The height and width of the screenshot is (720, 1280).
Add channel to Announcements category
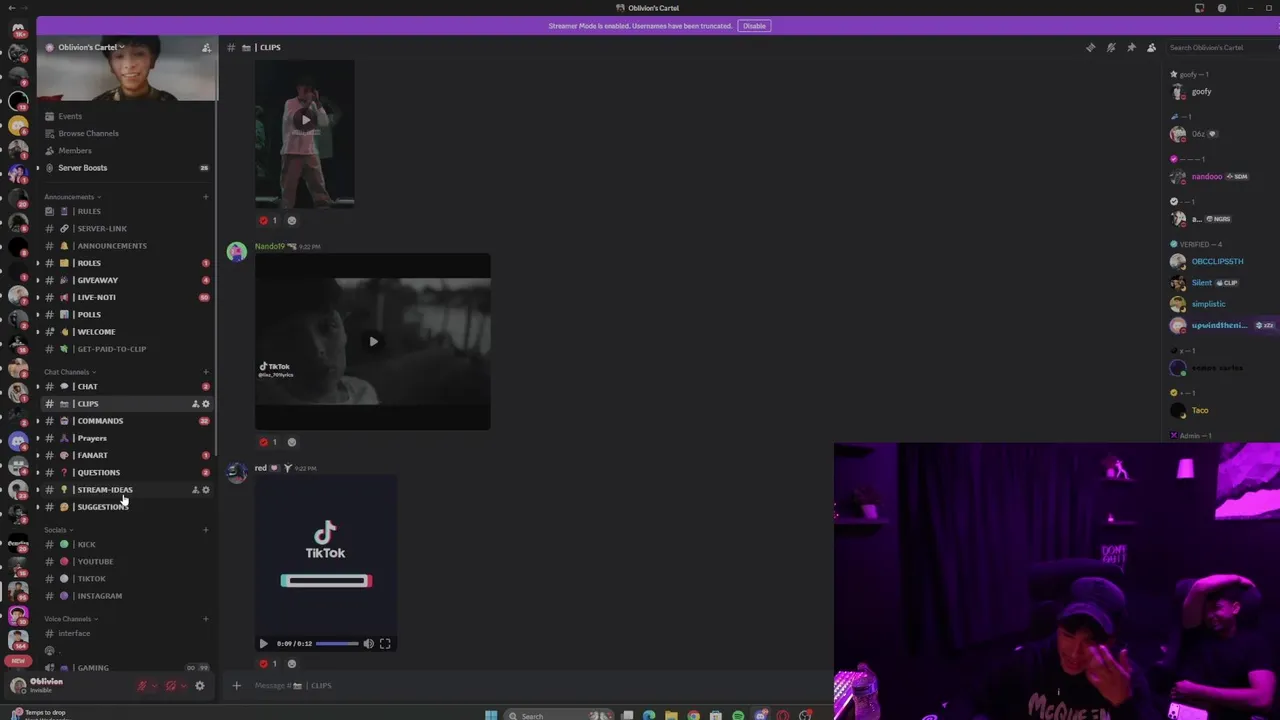206,197
